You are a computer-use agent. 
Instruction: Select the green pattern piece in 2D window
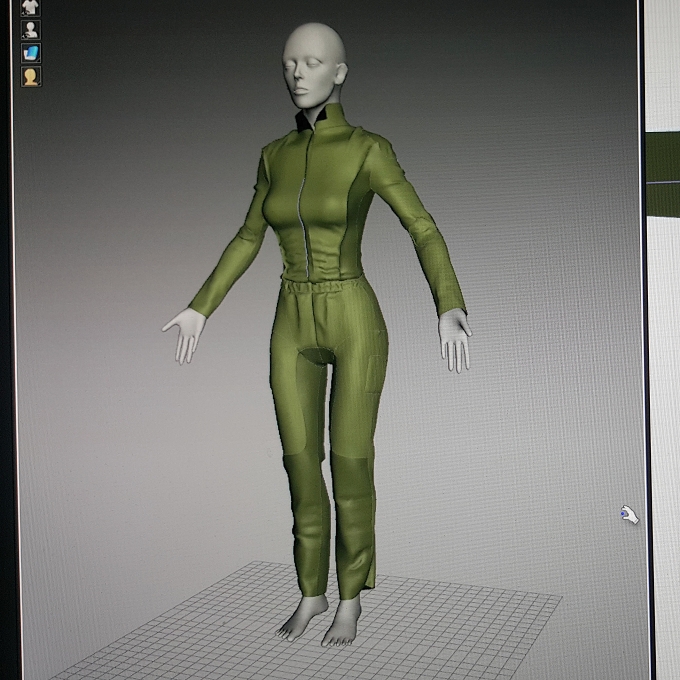coord(663,173)
